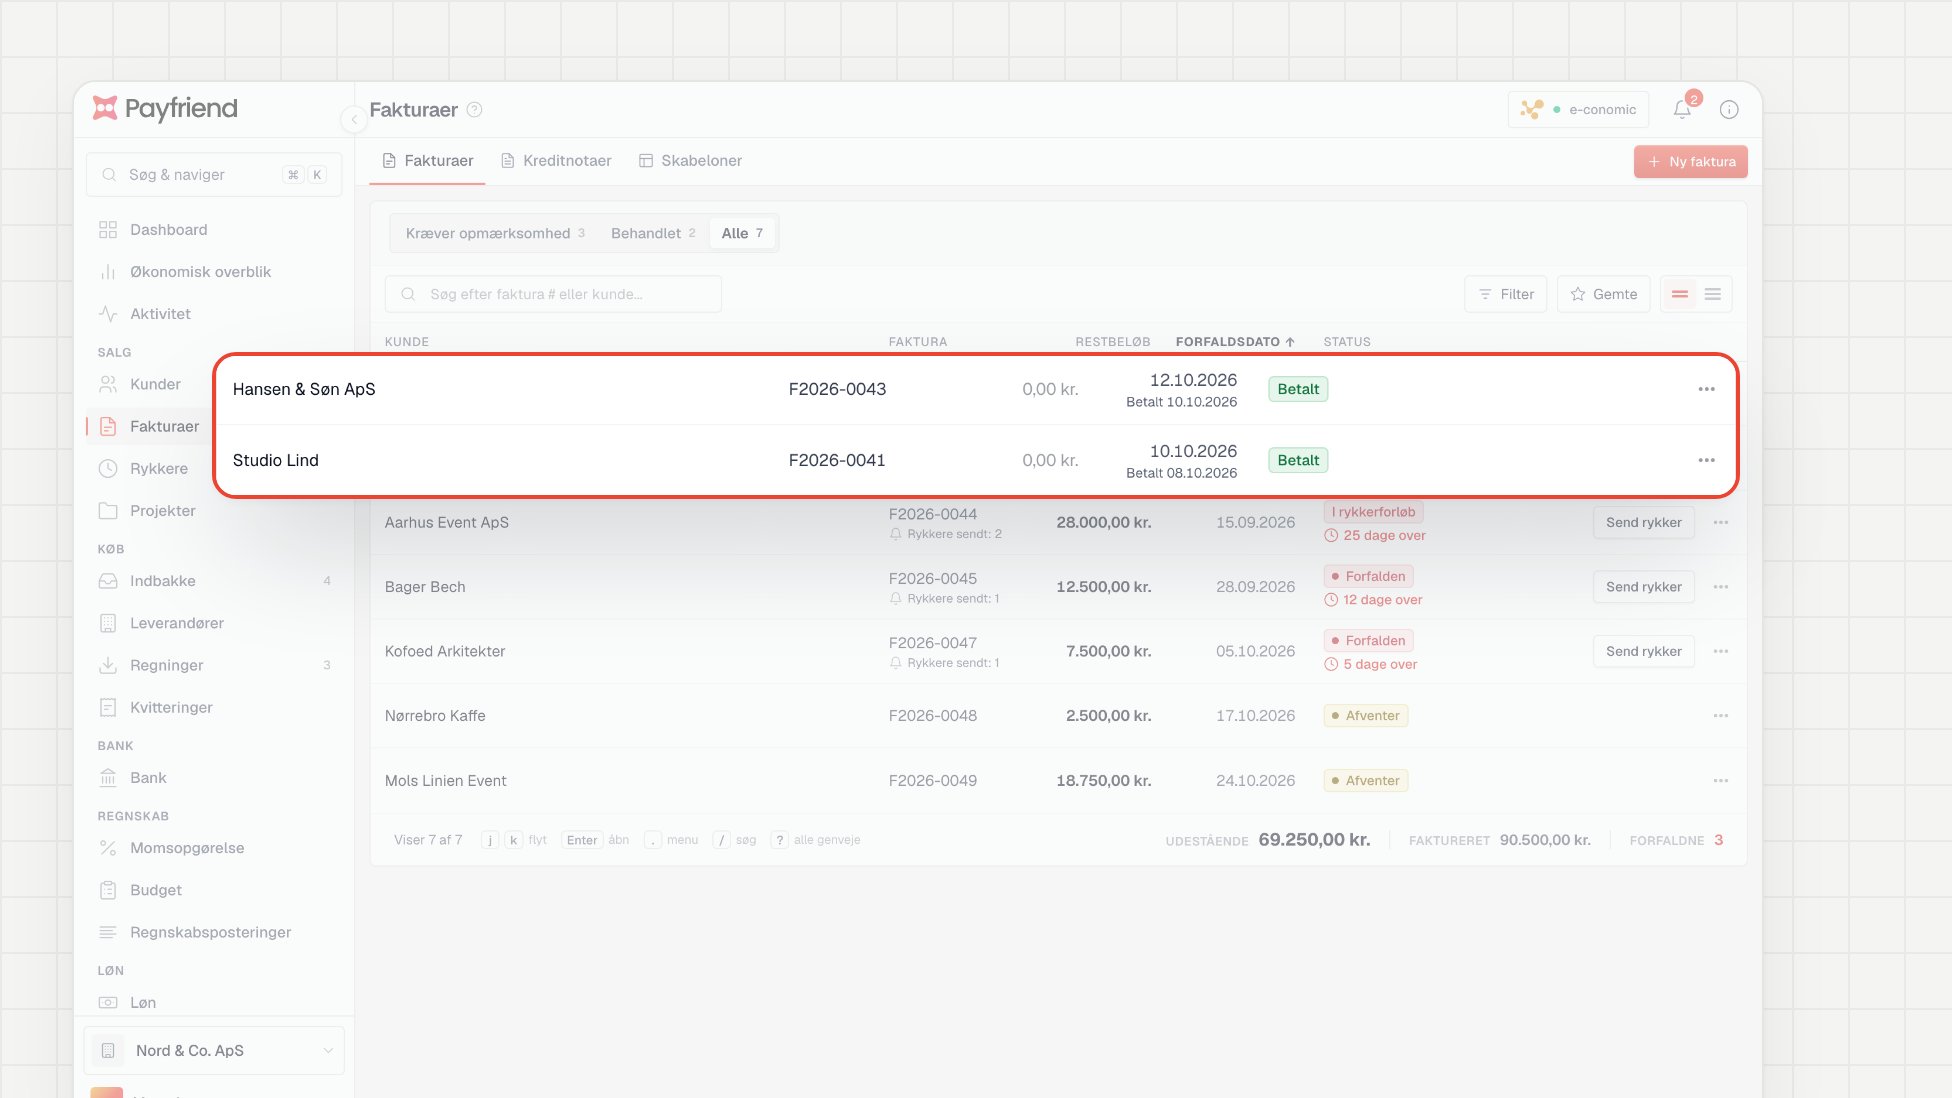The image size is (1952, 1098).
Task: Select the Kræver opmærksomhed filter
Action: pyautogui.click(x=495, y=233)
